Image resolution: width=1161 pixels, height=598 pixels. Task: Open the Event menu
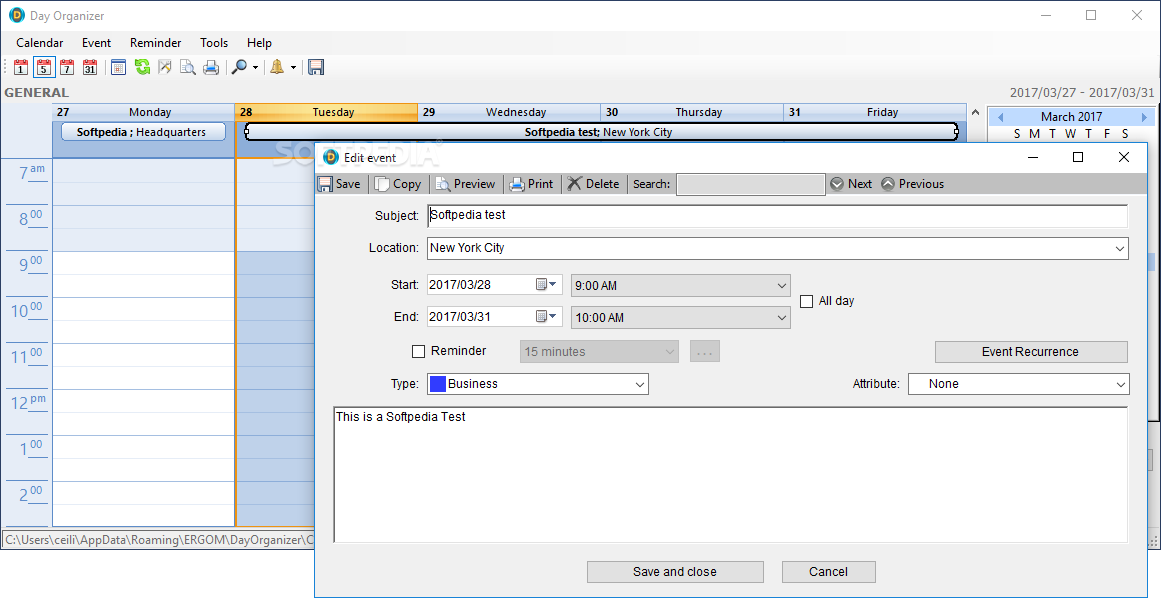pyautogui.click(x=96, y=43)
